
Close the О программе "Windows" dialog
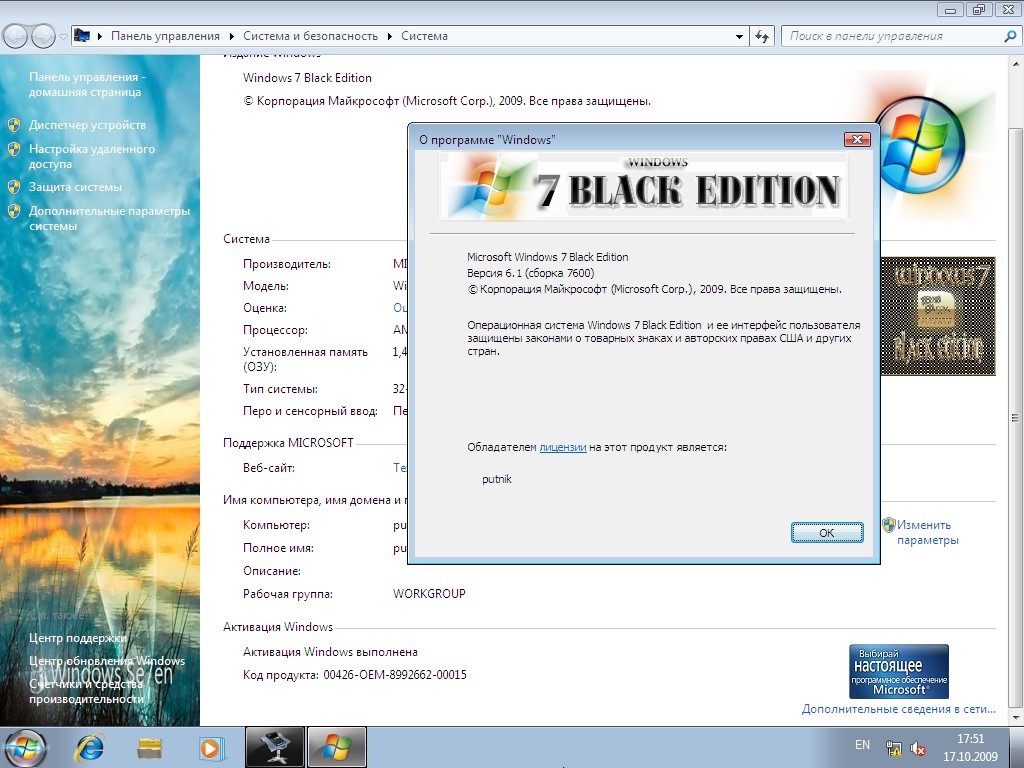point(857,139)
